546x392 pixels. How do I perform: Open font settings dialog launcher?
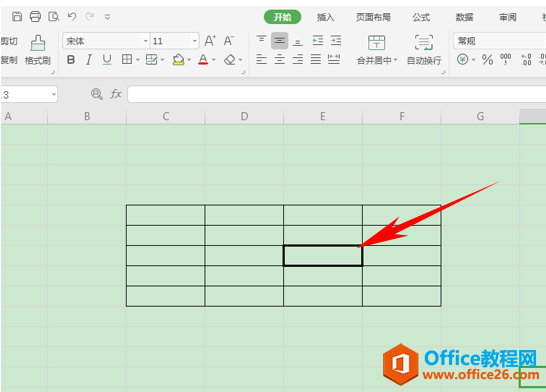coord(243,72)
